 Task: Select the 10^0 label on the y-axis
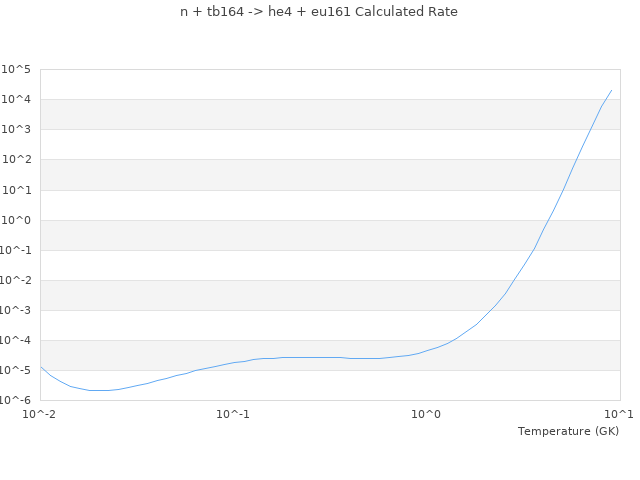(16, 220)
